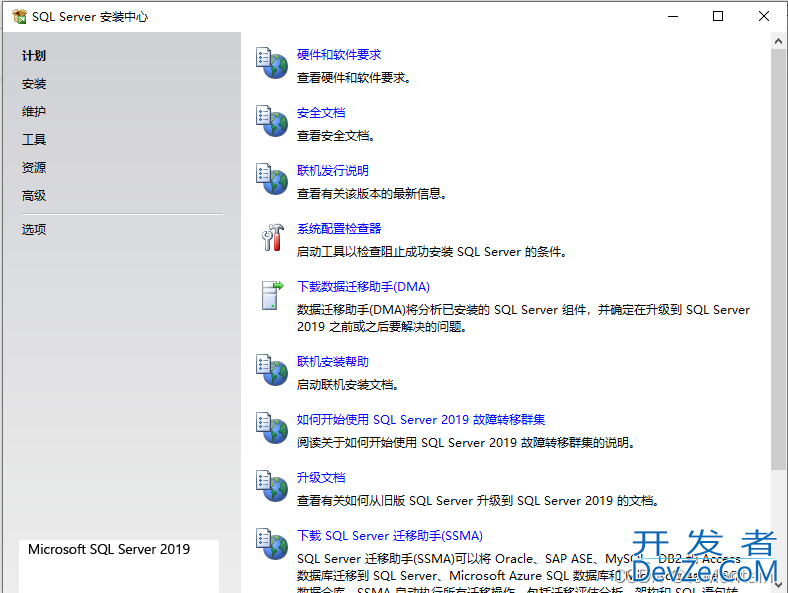Viewport: 788px width, 593px height.
Task: Click the text 查看有关该版本的最新信息。
Action: pos(371,193)
